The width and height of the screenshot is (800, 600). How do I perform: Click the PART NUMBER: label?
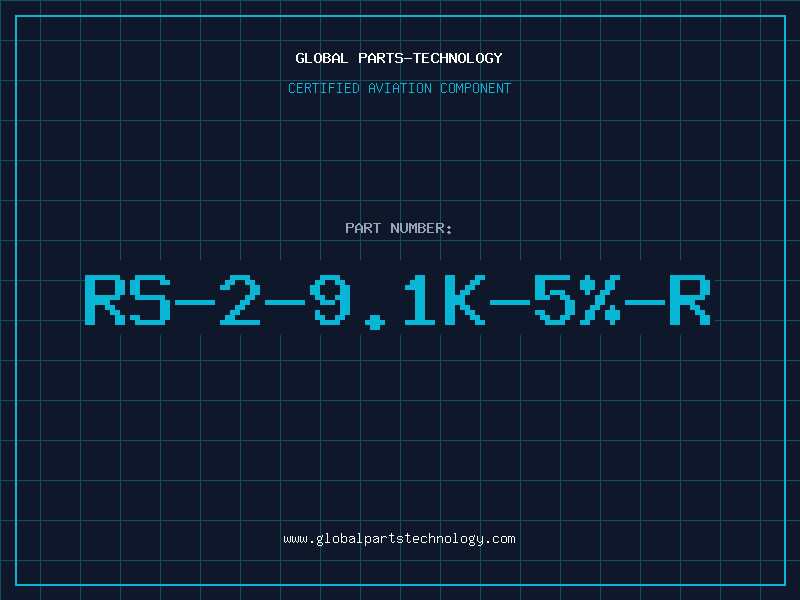coord(399,228)
